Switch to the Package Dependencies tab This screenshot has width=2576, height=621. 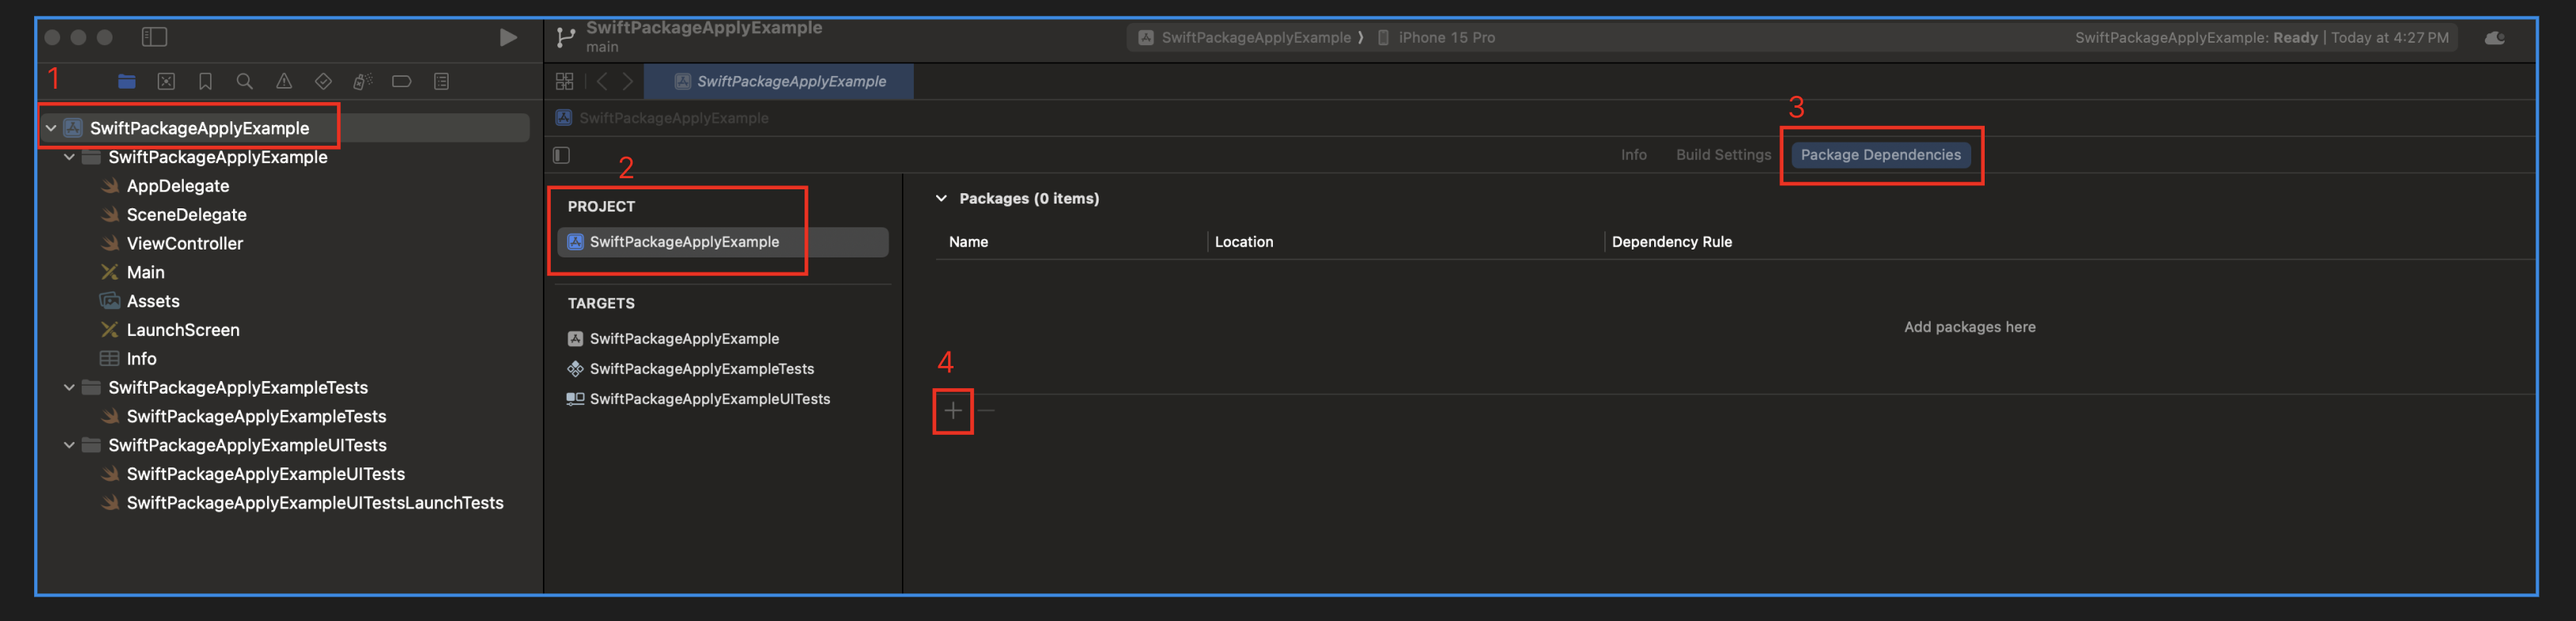click(1880, 155)
